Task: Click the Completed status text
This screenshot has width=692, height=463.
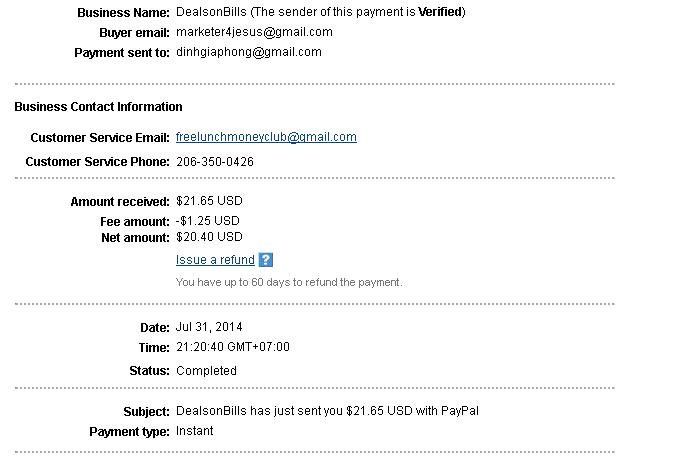Action: click(x=206, y=371)
